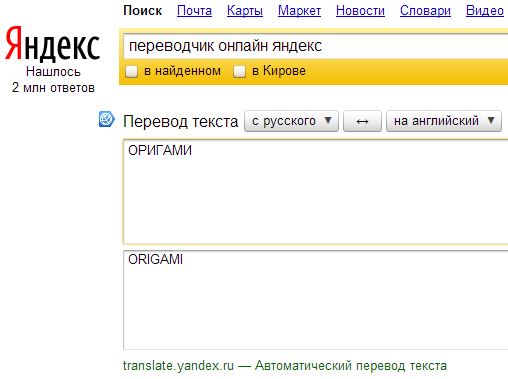Viewport: 508px width, 379px height.
Task: Click the search query input field
Action: click(315, 46)
